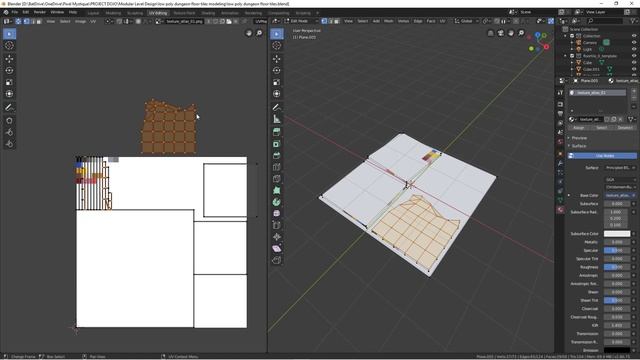Image resolution: width=640 pixels, height=360 pixels.
Task: Click the zoom icon in the UV editor
Action: 259,33
